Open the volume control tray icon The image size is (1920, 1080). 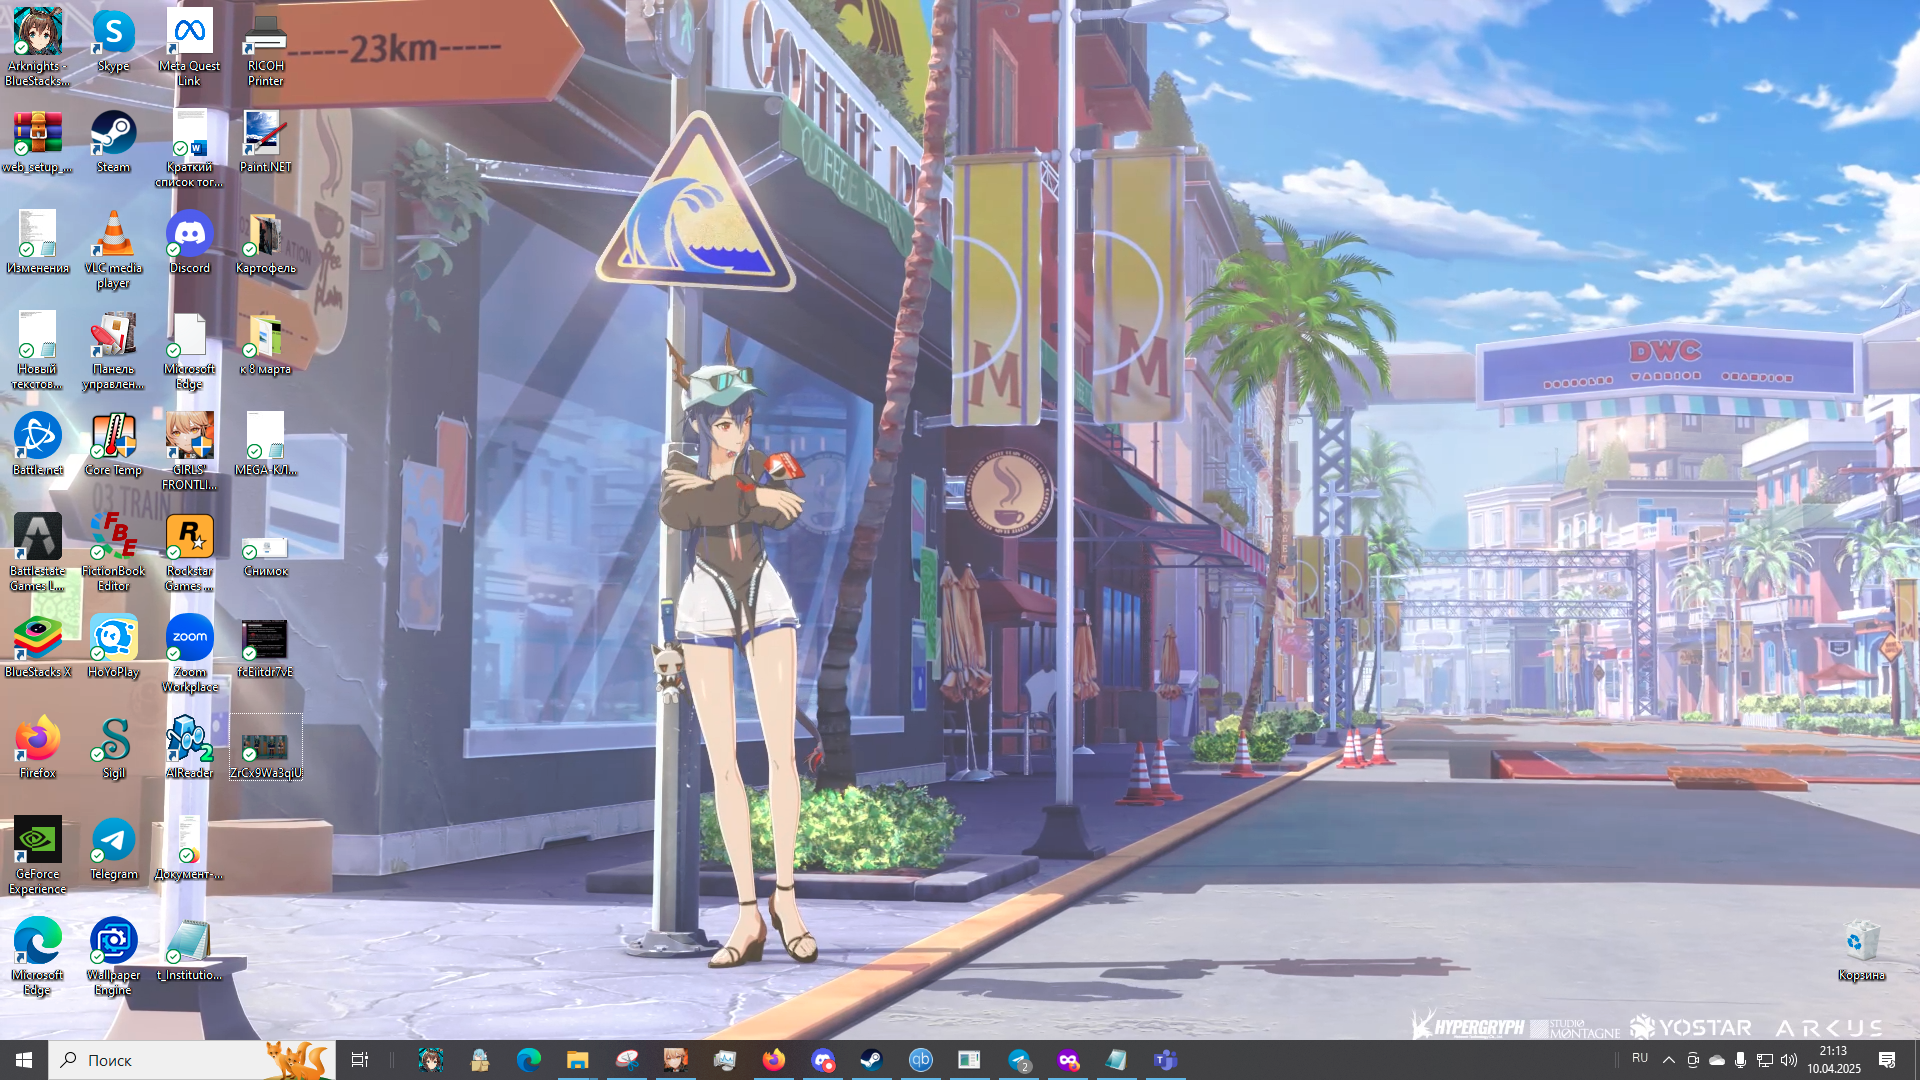pos(1789,1060)
